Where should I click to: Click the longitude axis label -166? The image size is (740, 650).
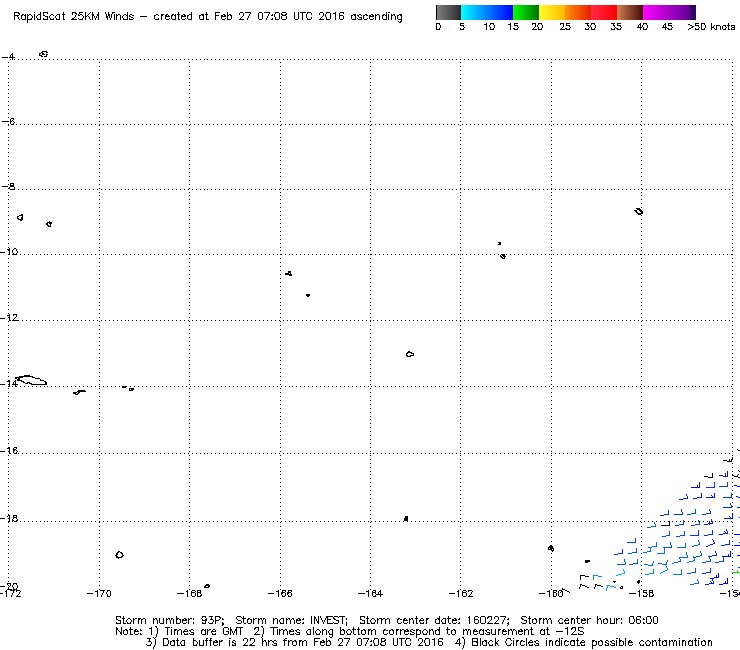[x=280, y=593]
